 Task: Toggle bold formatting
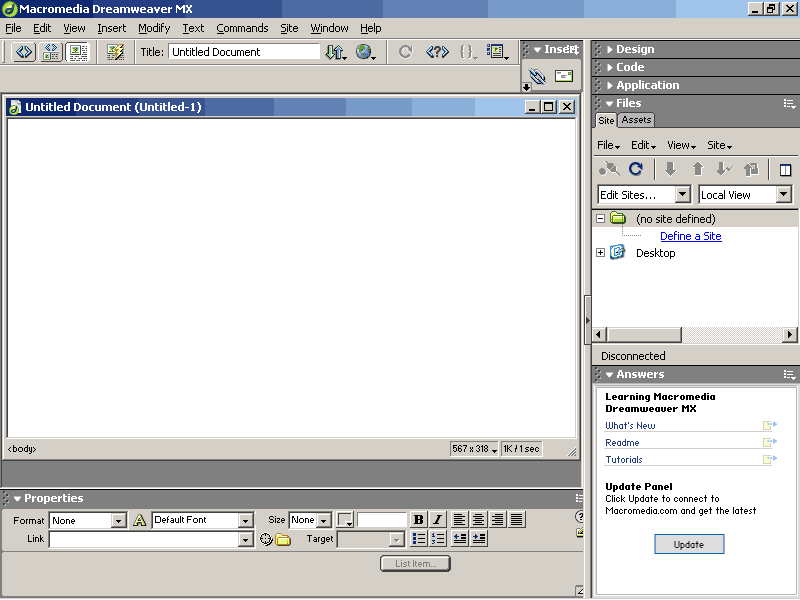pos(418,519)
